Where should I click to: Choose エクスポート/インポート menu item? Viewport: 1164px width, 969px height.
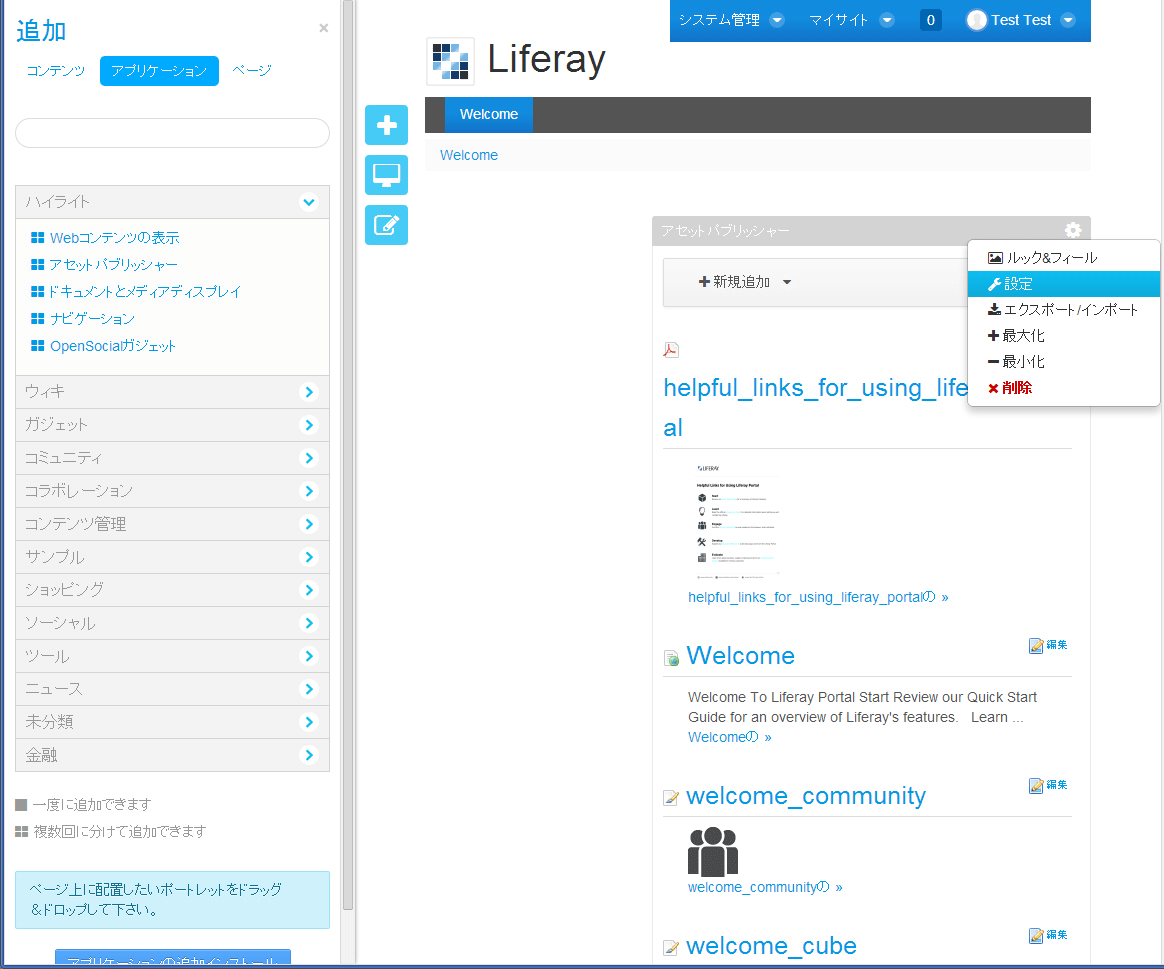pyautogui.click(x=1064, y=310)
